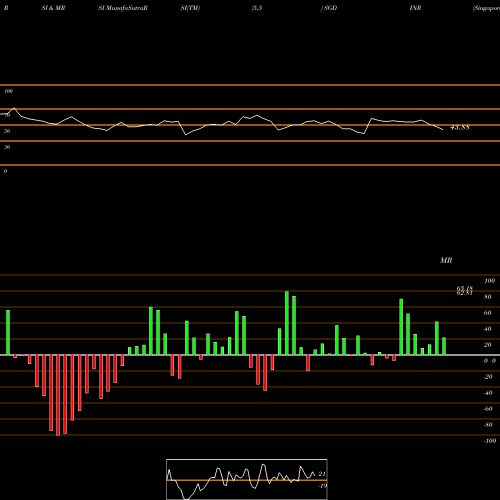This screenshot has height=500, width=500.
Task: Click the '-60' label on MR axis
Action: (488, 409)
